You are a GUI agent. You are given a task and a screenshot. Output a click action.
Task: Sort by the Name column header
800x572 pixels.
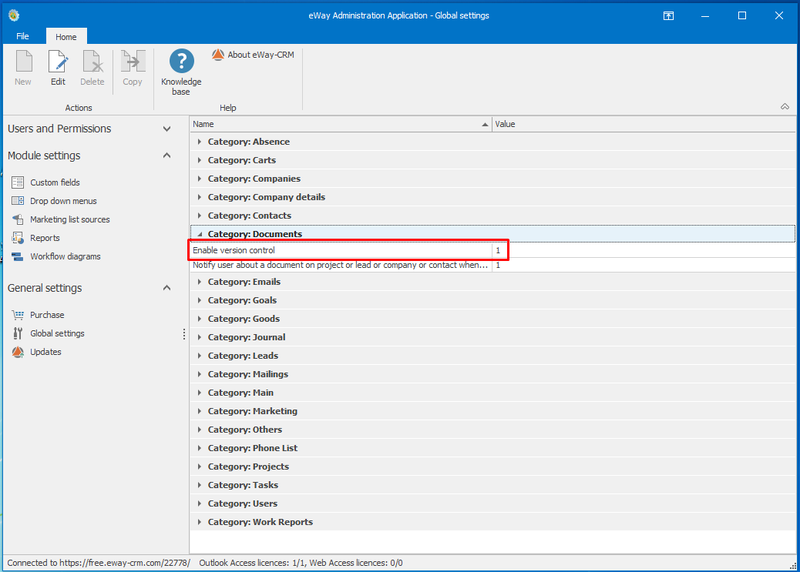tap(340, 124)
